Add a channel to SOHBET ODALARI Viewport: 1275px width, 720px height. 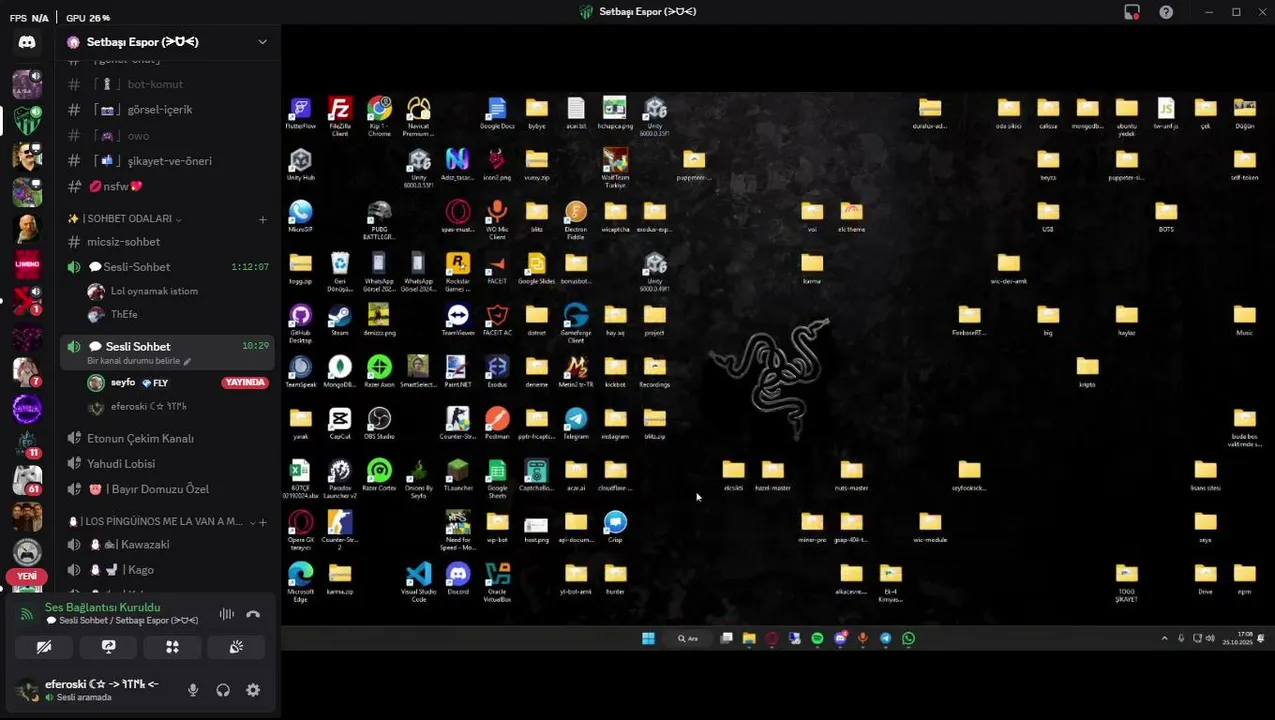[x=263, y=219]
